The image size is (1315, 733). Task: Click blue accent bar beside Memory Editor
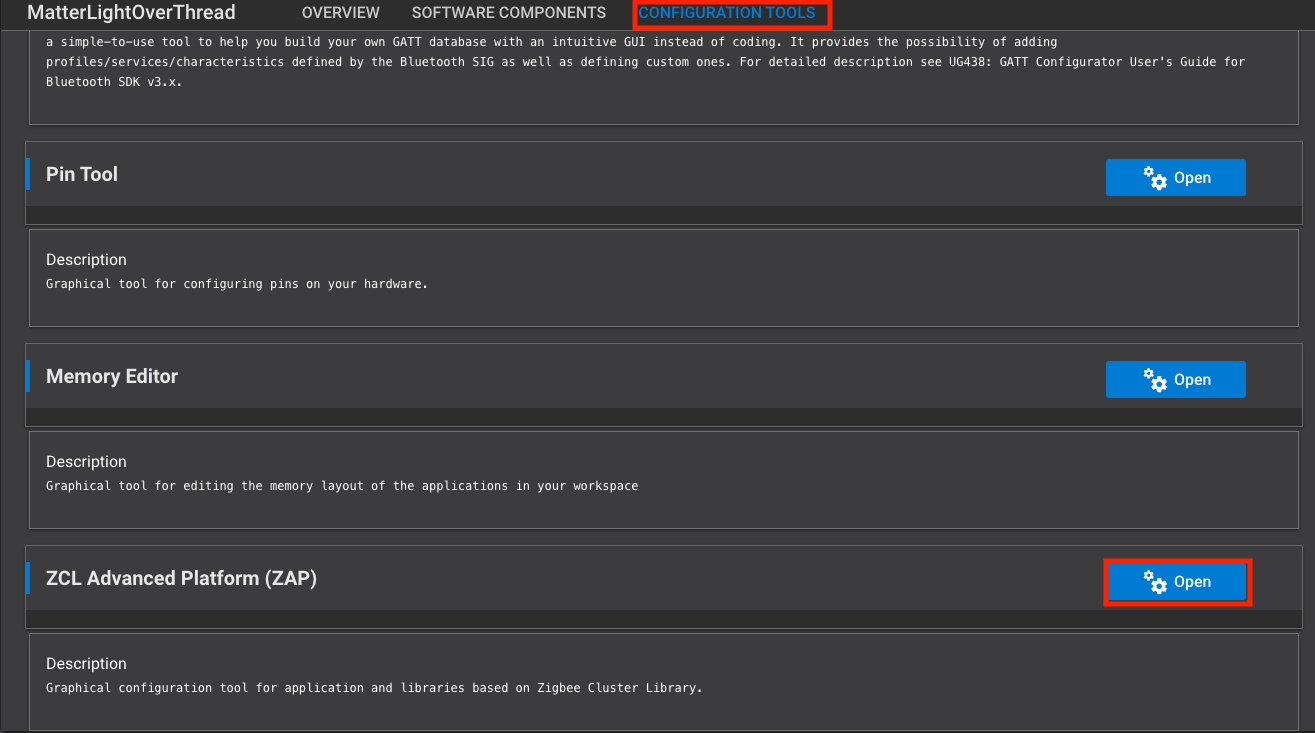coord(28,376)
